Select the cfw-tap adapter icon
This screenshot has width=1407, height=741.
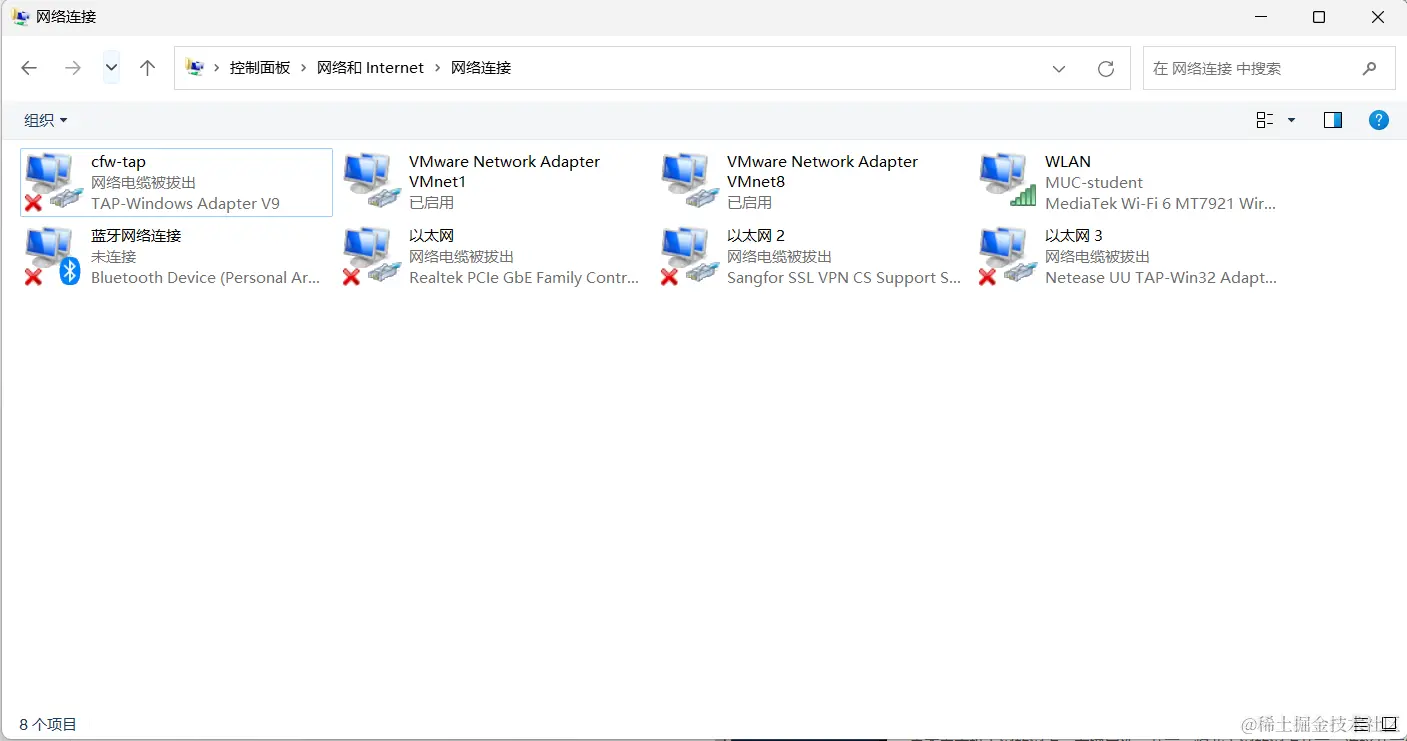click(53, 182)
